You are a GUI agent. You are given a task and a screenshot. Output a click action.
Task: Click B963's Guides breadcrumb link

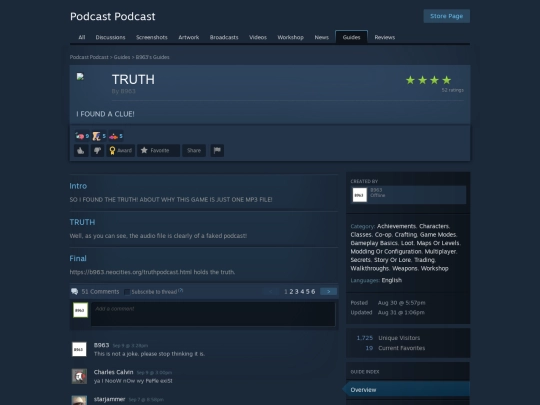pyautogui.click(x=153, y=57)
